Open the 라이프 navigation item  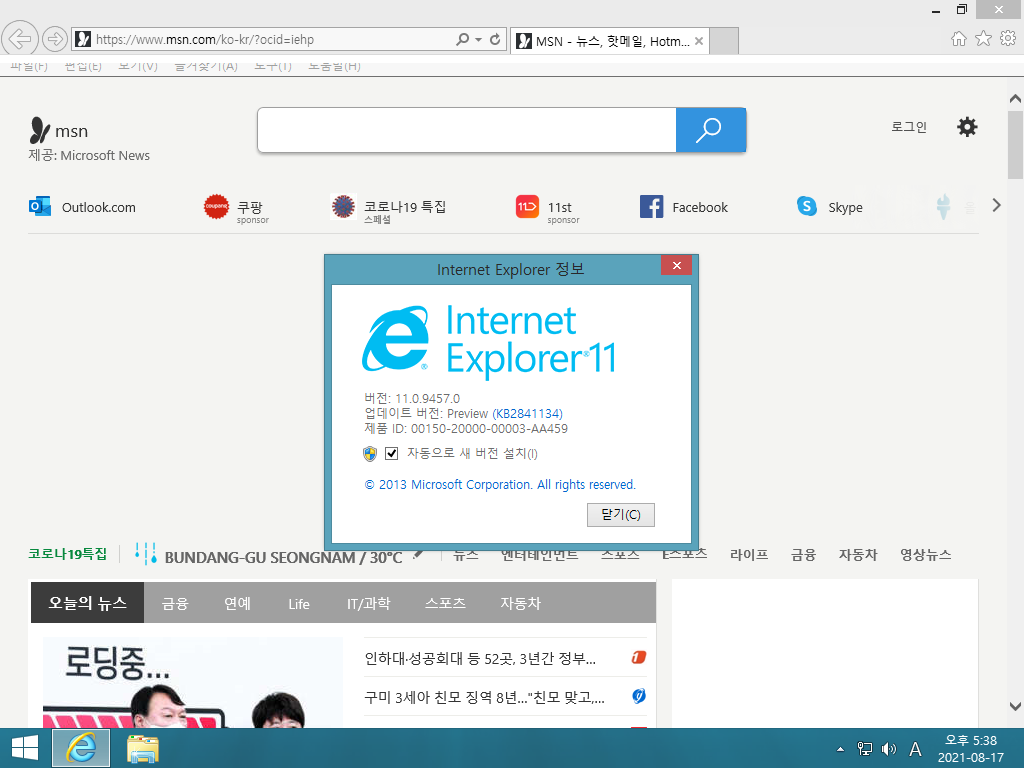[x=749, y=554]
